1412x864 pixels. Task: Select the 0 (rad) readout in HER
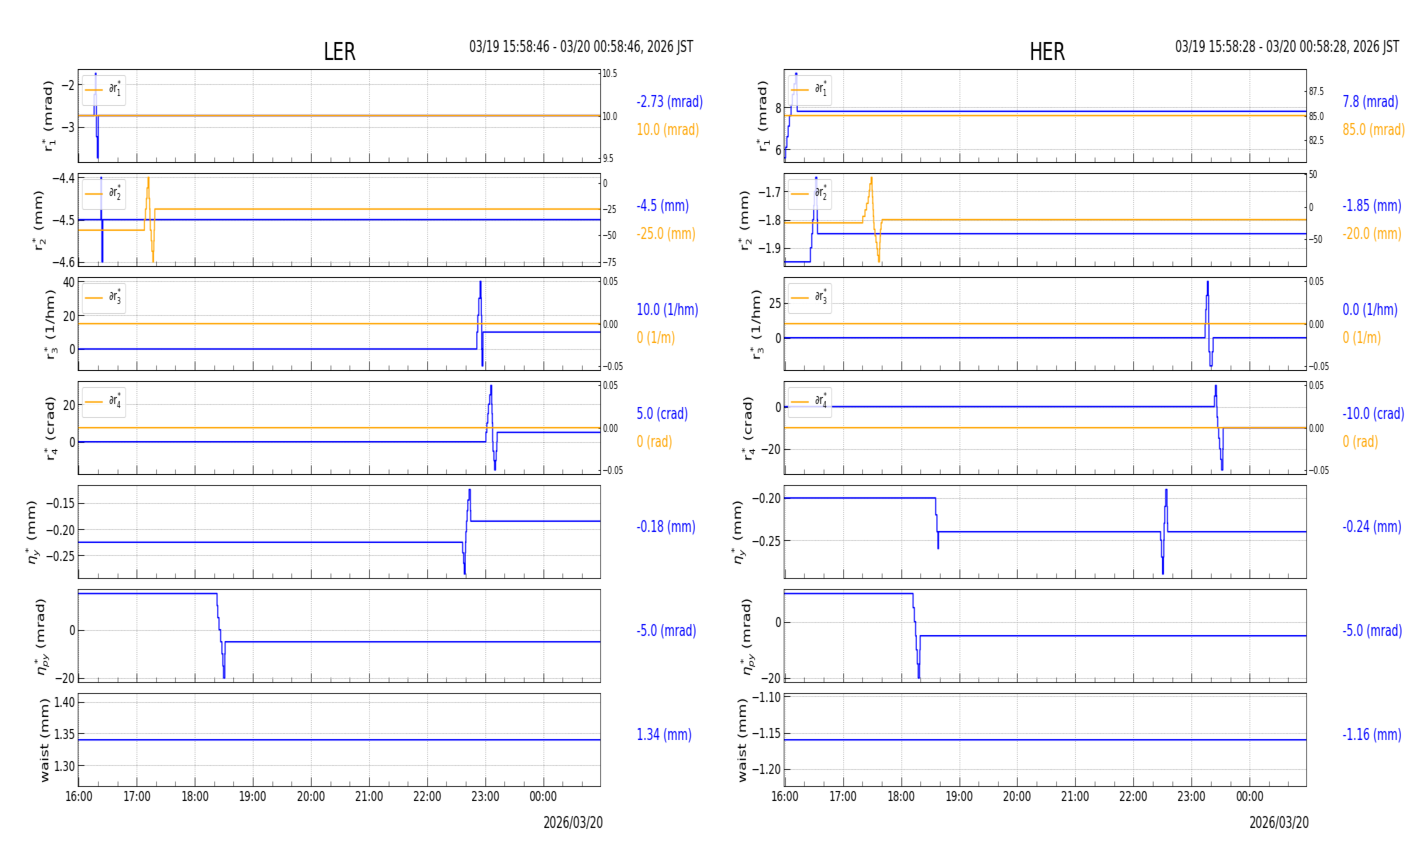1360,442
